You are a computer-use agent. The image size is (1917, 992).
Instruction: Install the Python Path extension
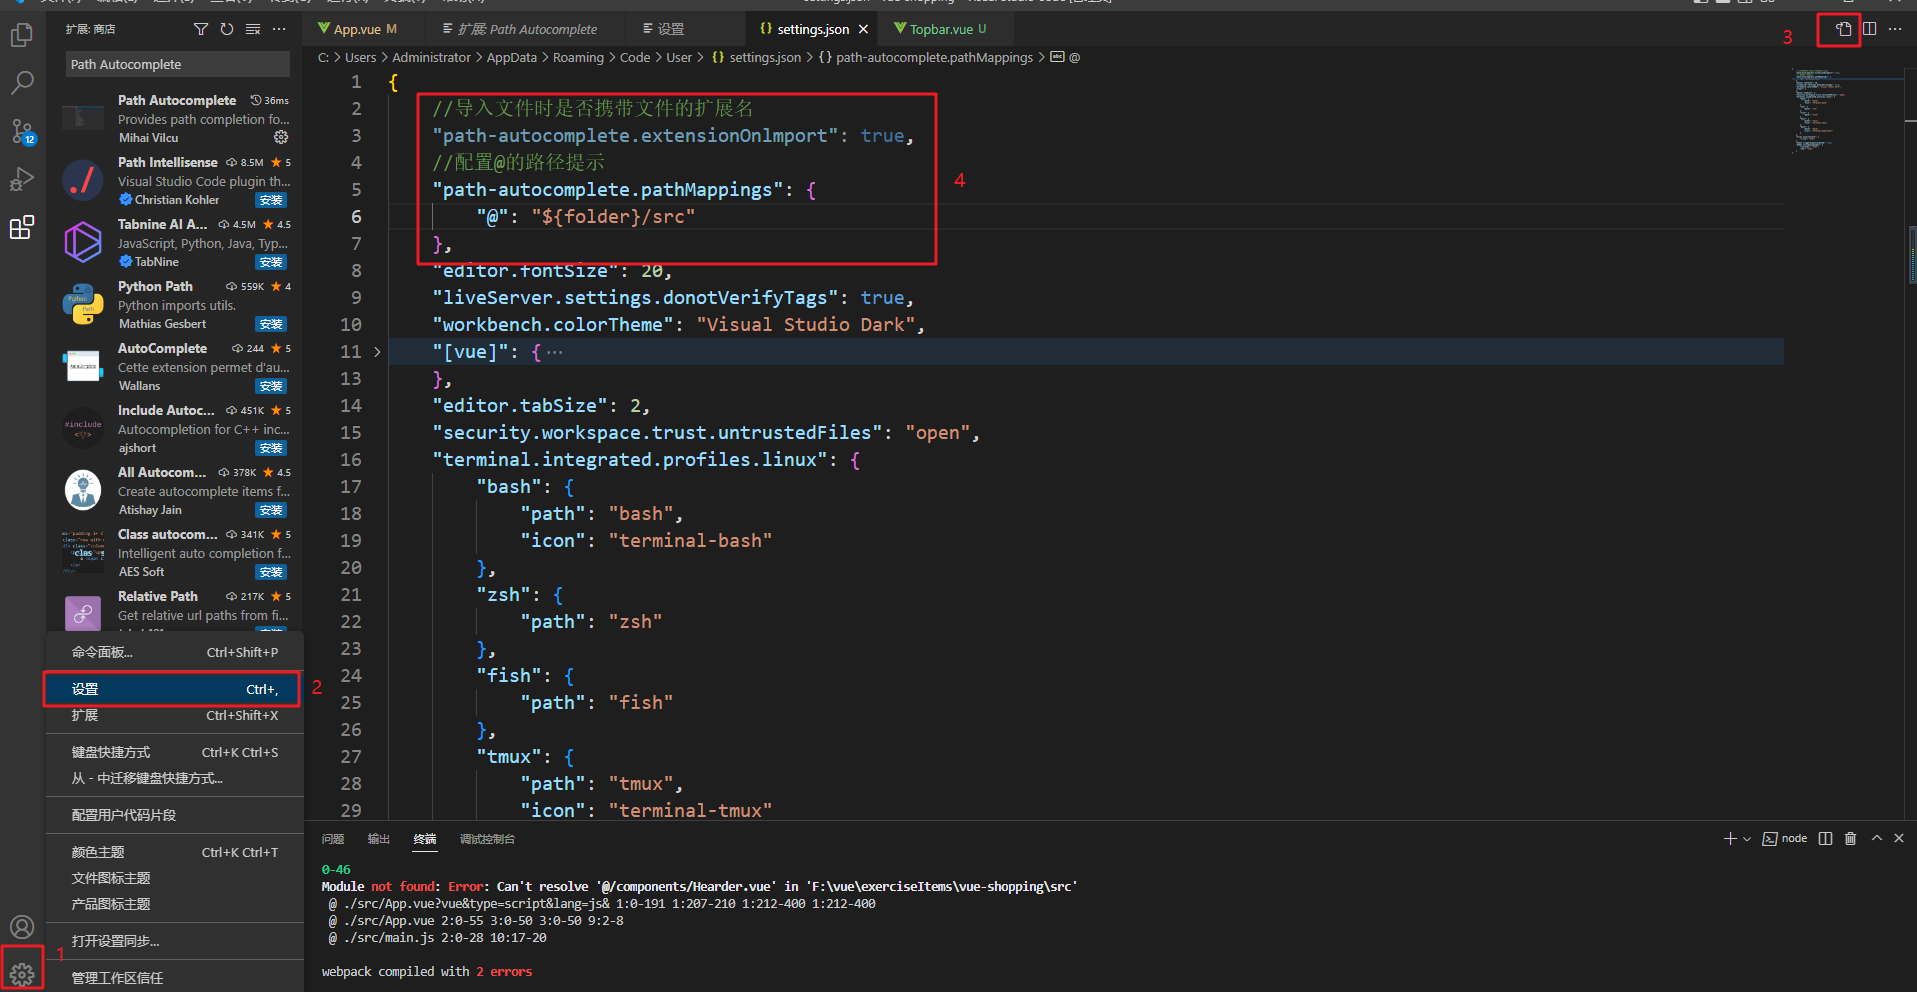click(271, 324)
